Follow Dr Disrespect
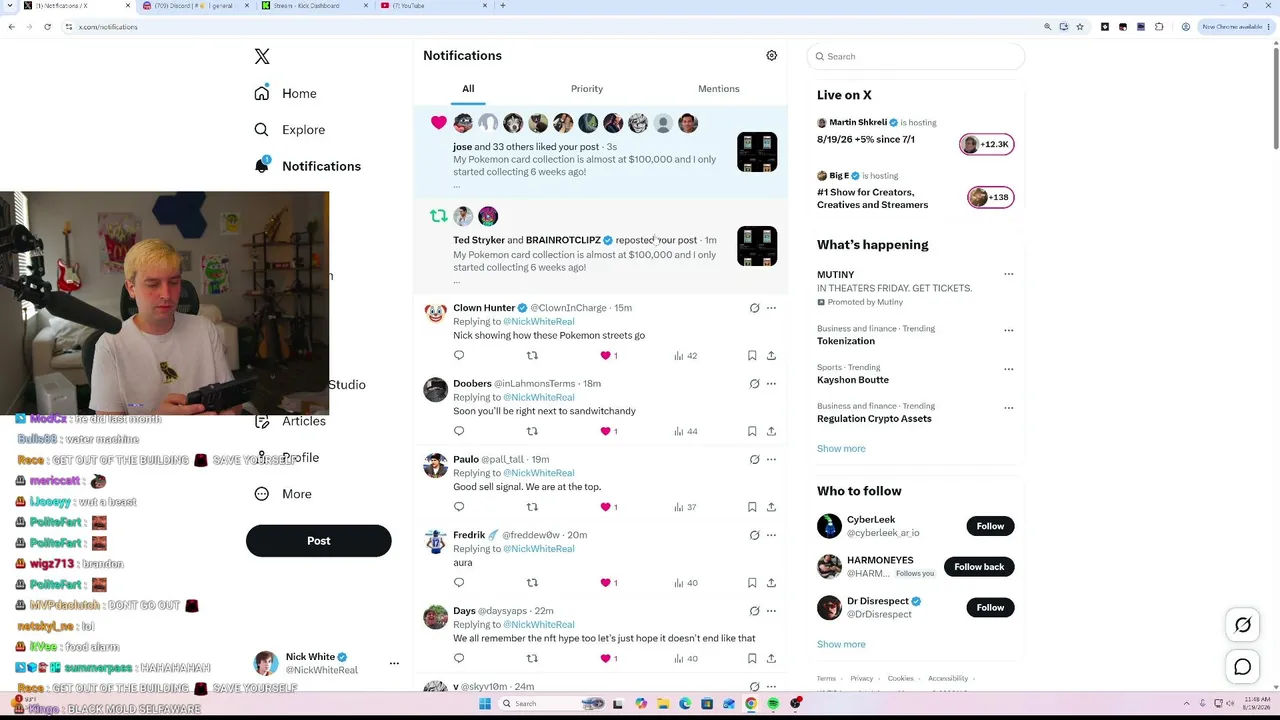This screenshot has height=720, width=1280. (x=990, y=607)
